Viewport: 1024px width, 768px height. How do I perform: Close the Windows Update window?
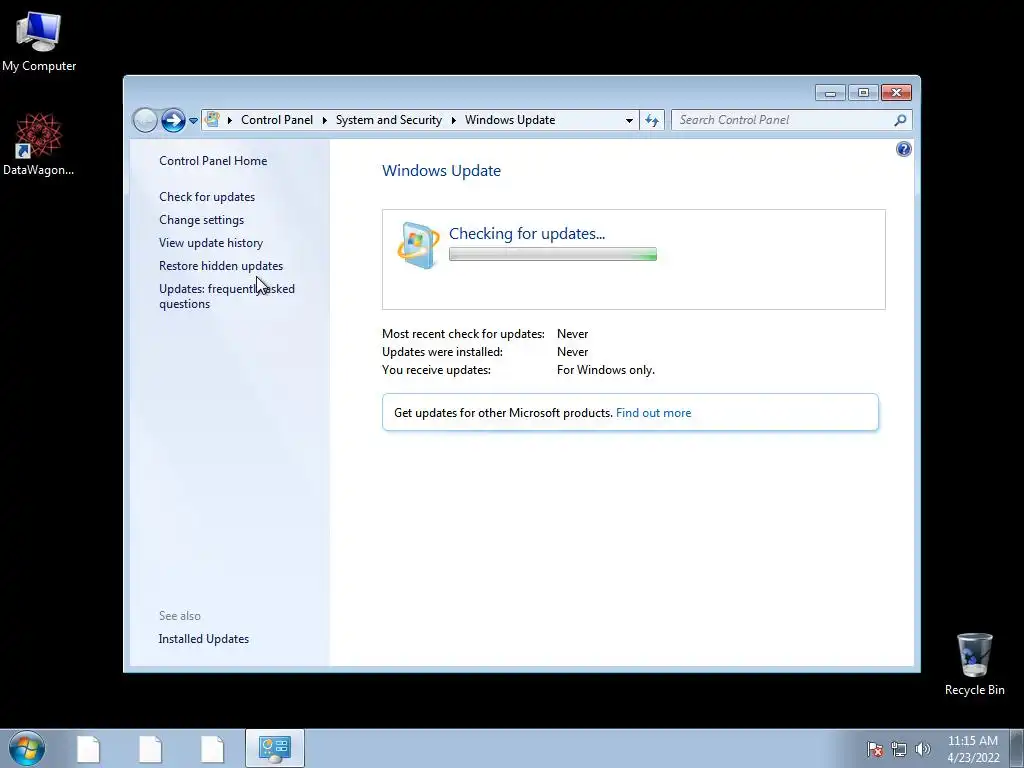tap(896, 93)
